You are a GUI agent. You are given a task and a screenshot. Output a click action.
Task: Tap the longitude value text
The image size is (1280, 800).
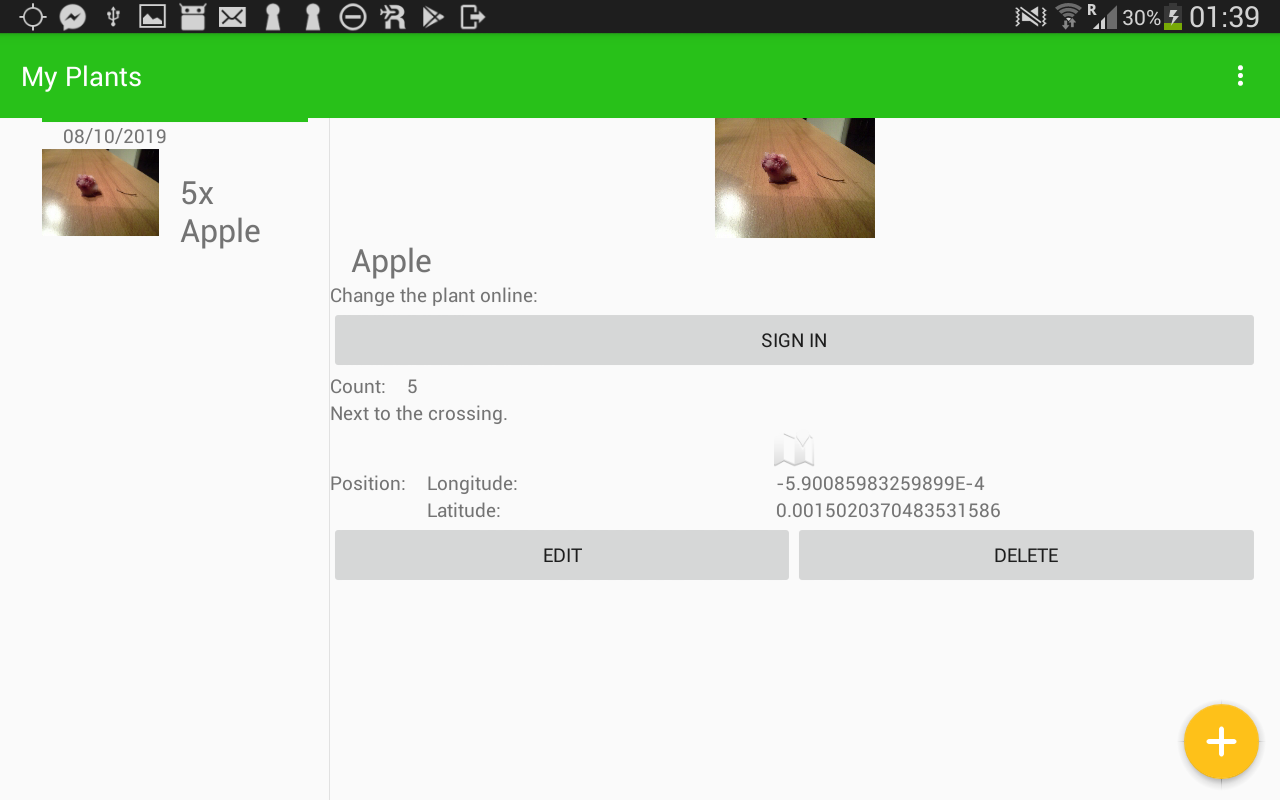pos(880,484)
